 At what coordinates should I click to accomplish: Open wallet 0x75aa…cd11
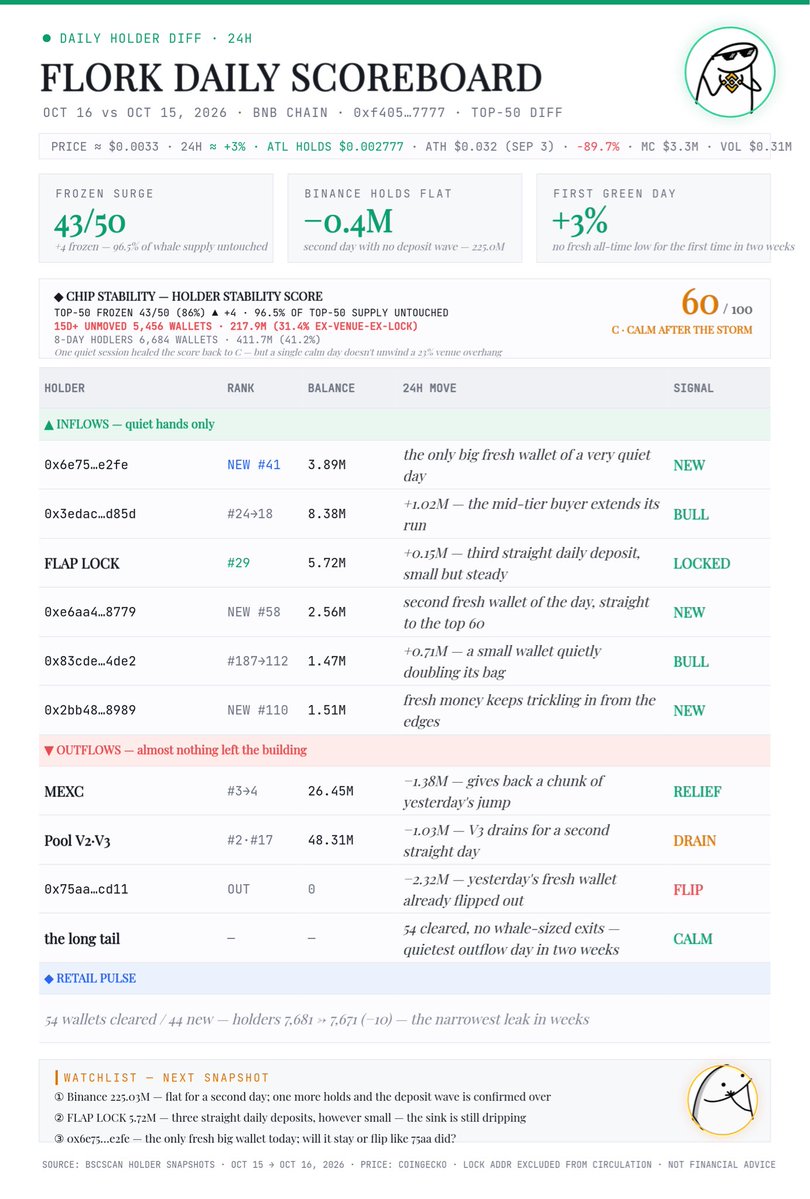coord(86,889)
